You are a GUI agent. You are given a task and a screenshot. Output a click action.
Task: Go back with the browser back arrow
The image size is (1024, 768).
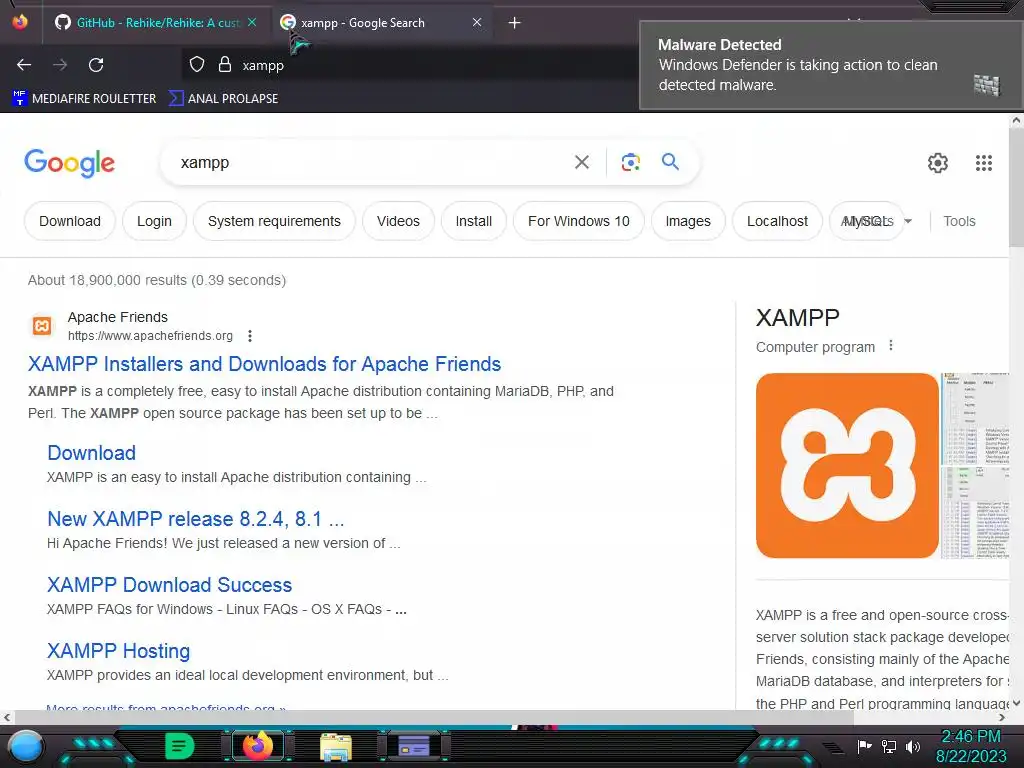[x=24, y=65]
